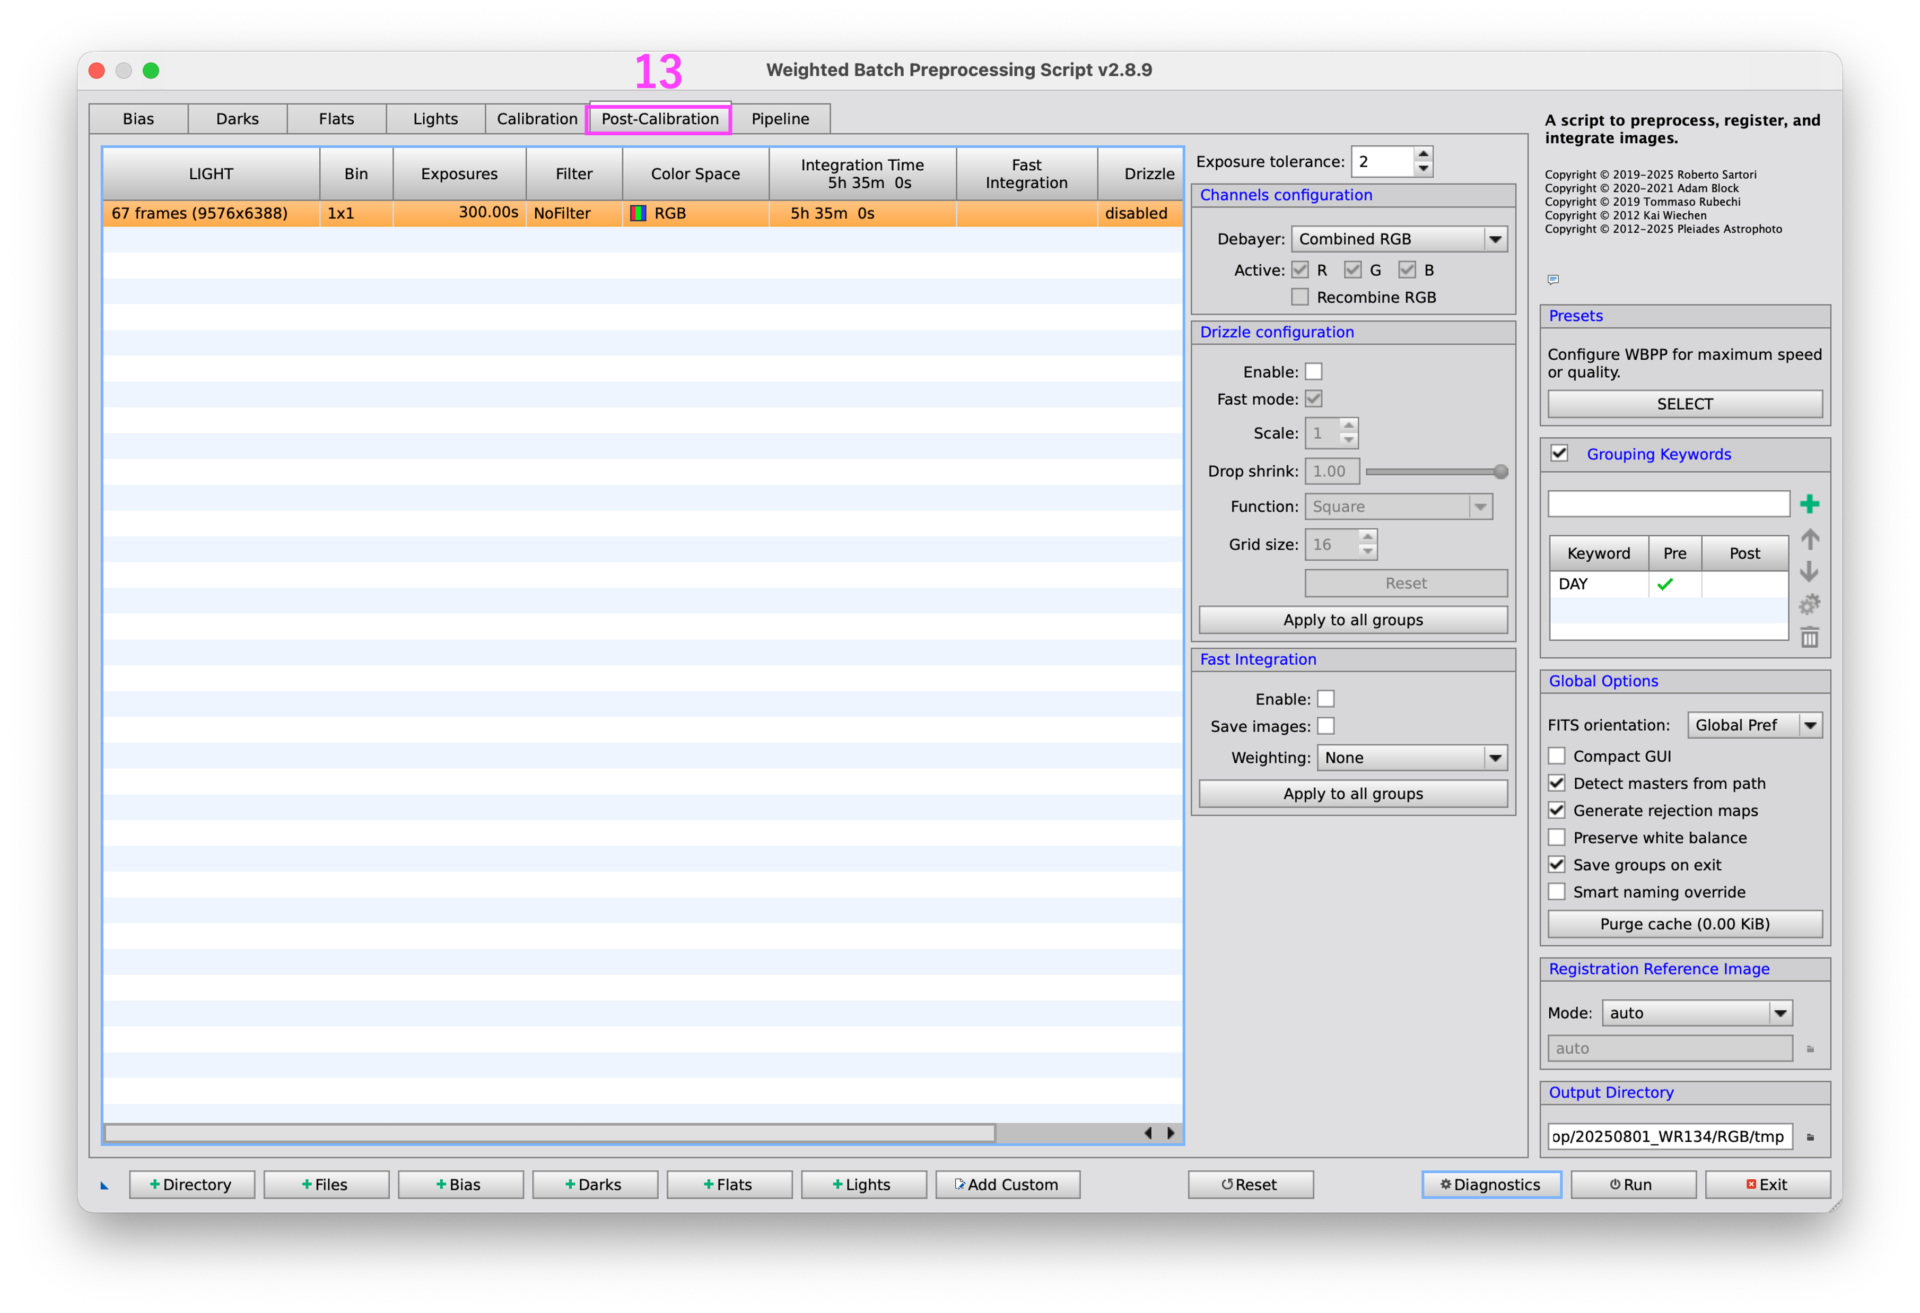This screenshot has height=1313, width=1920.
Task: Click the keyword settings gear icon
Action: coord(1809,605)
